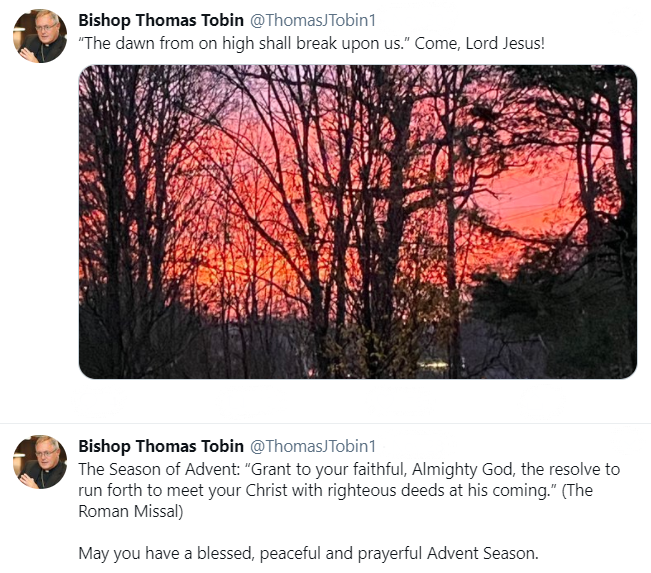Open the red sunrise photo through the trees
Image resolution: width=651 pixels, height=573 pixels.
(357, 222)
